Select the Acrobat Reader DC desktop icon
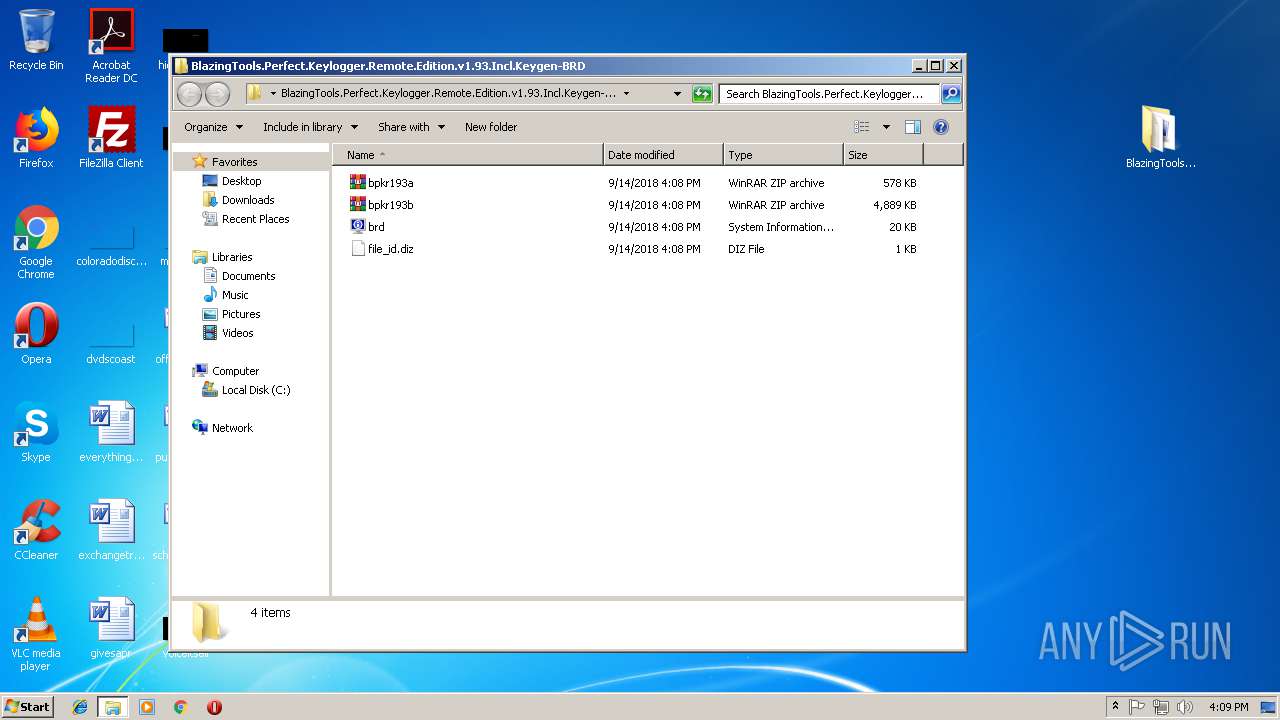The width and height of the screenshot is (1280, 720). pos(111,46)
